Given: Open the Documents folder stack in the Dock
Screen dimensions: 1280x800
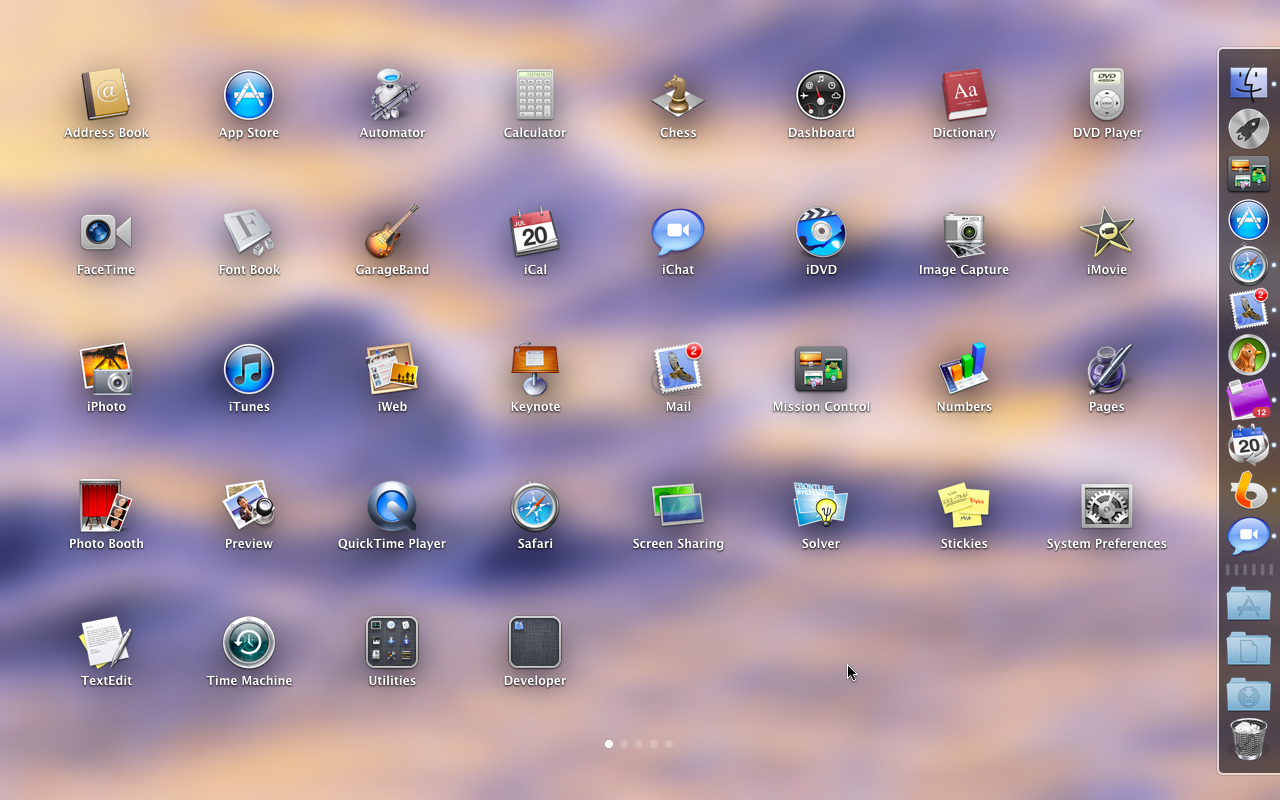Looking at the screenshot, I should coord(1248,650).
